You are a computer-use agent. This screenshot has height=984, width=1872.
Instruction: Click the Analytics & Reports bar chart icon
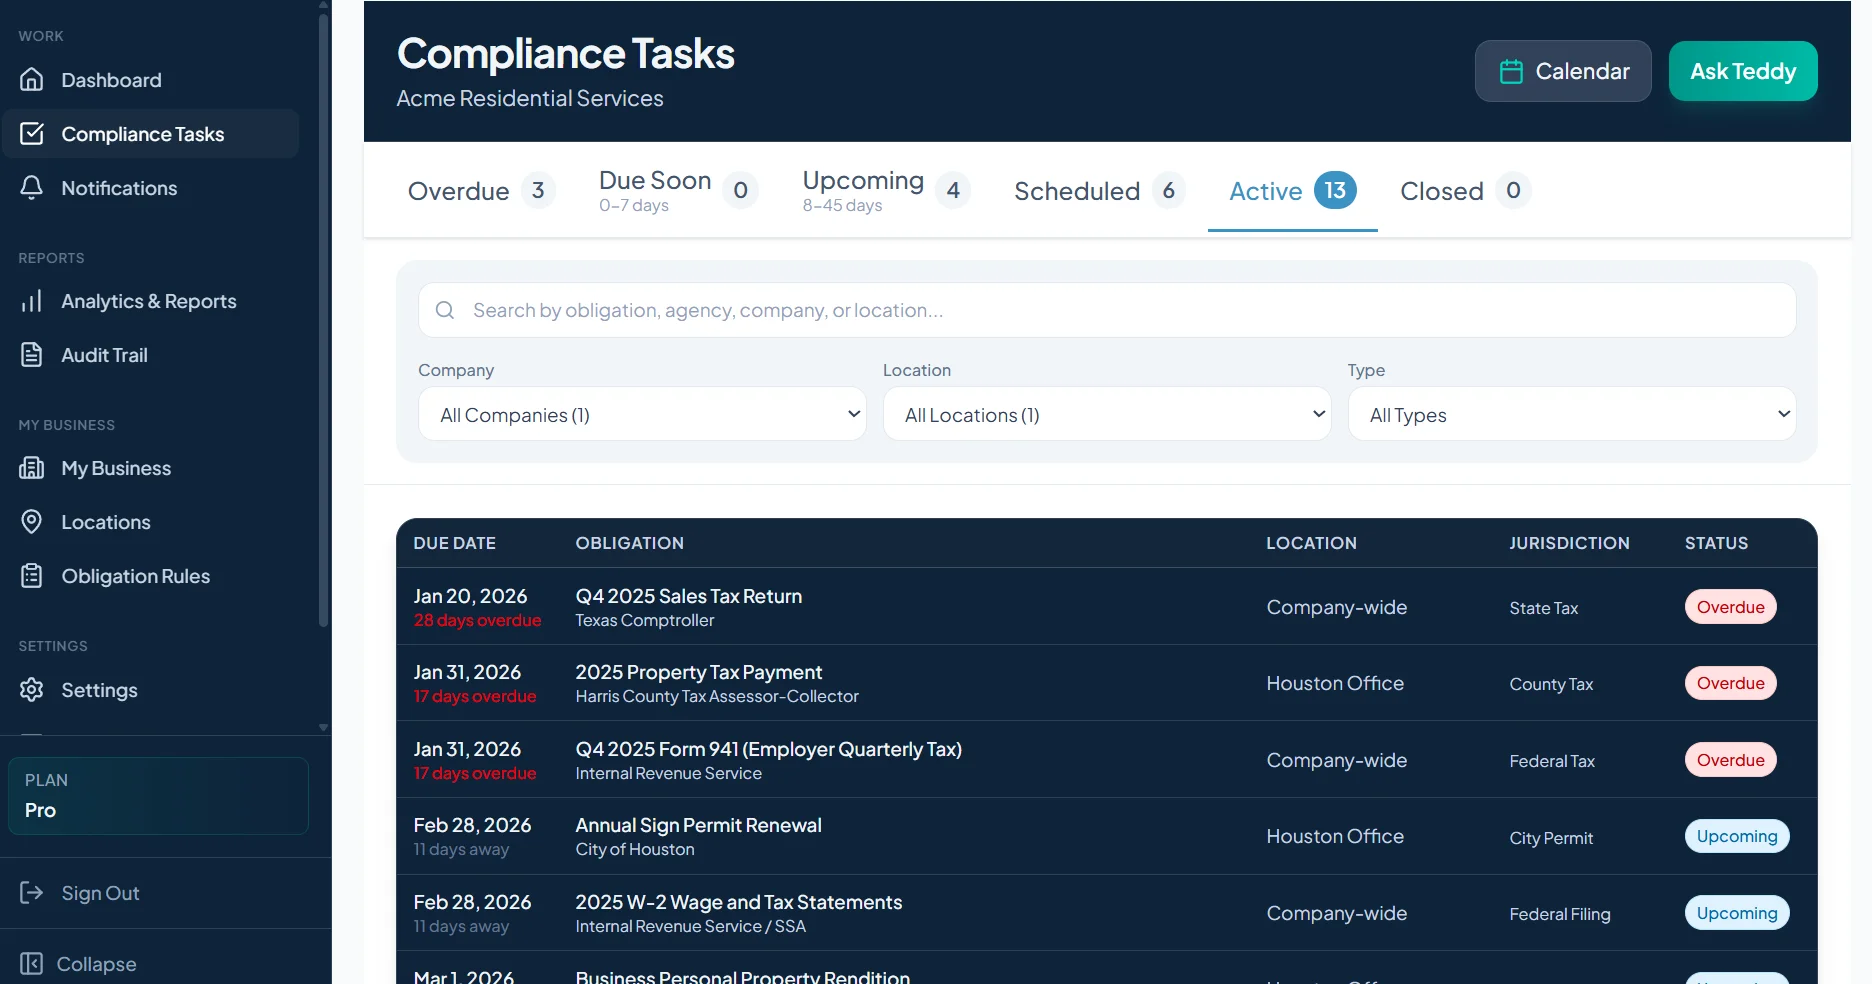[x=32, y=301]
